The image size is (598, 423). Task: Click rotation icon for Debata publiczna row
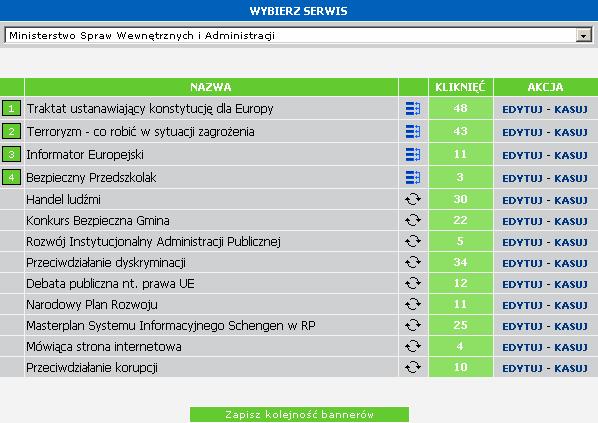click(x=413, y=283)
